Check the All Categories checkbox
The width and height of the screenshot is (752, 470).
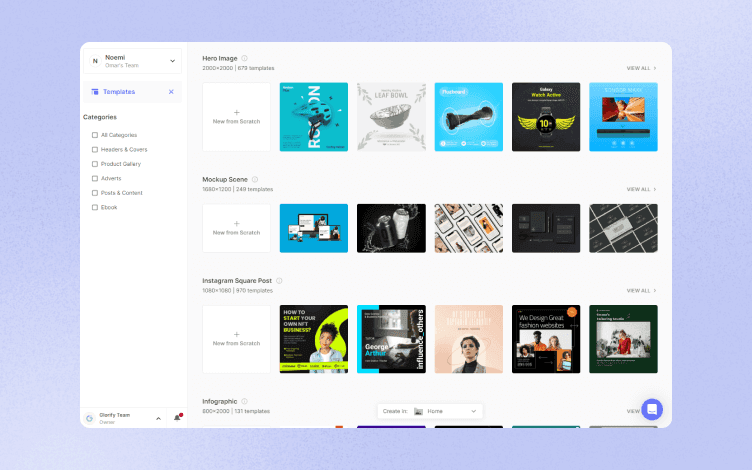tap(95, 135)
